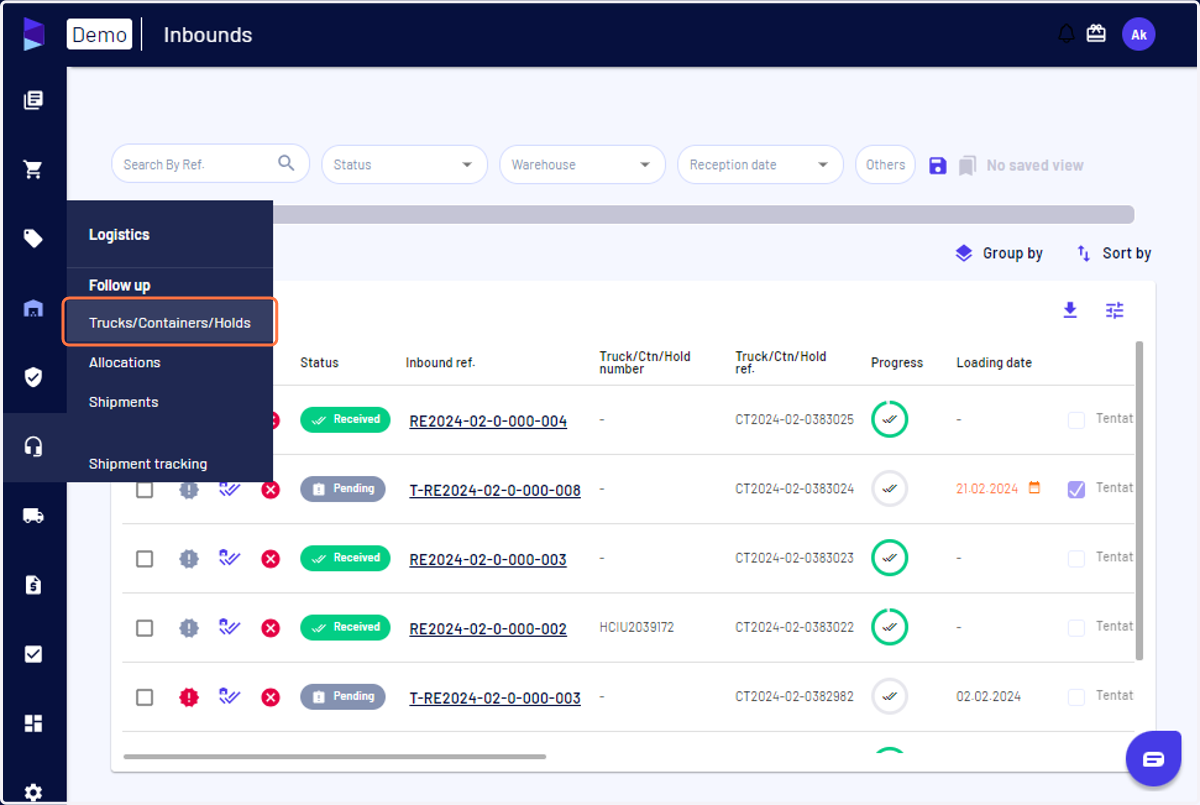This screenshot has width=1200, height=805.
Task: Open the chat support bubble
Action: tap(1153, 759)
